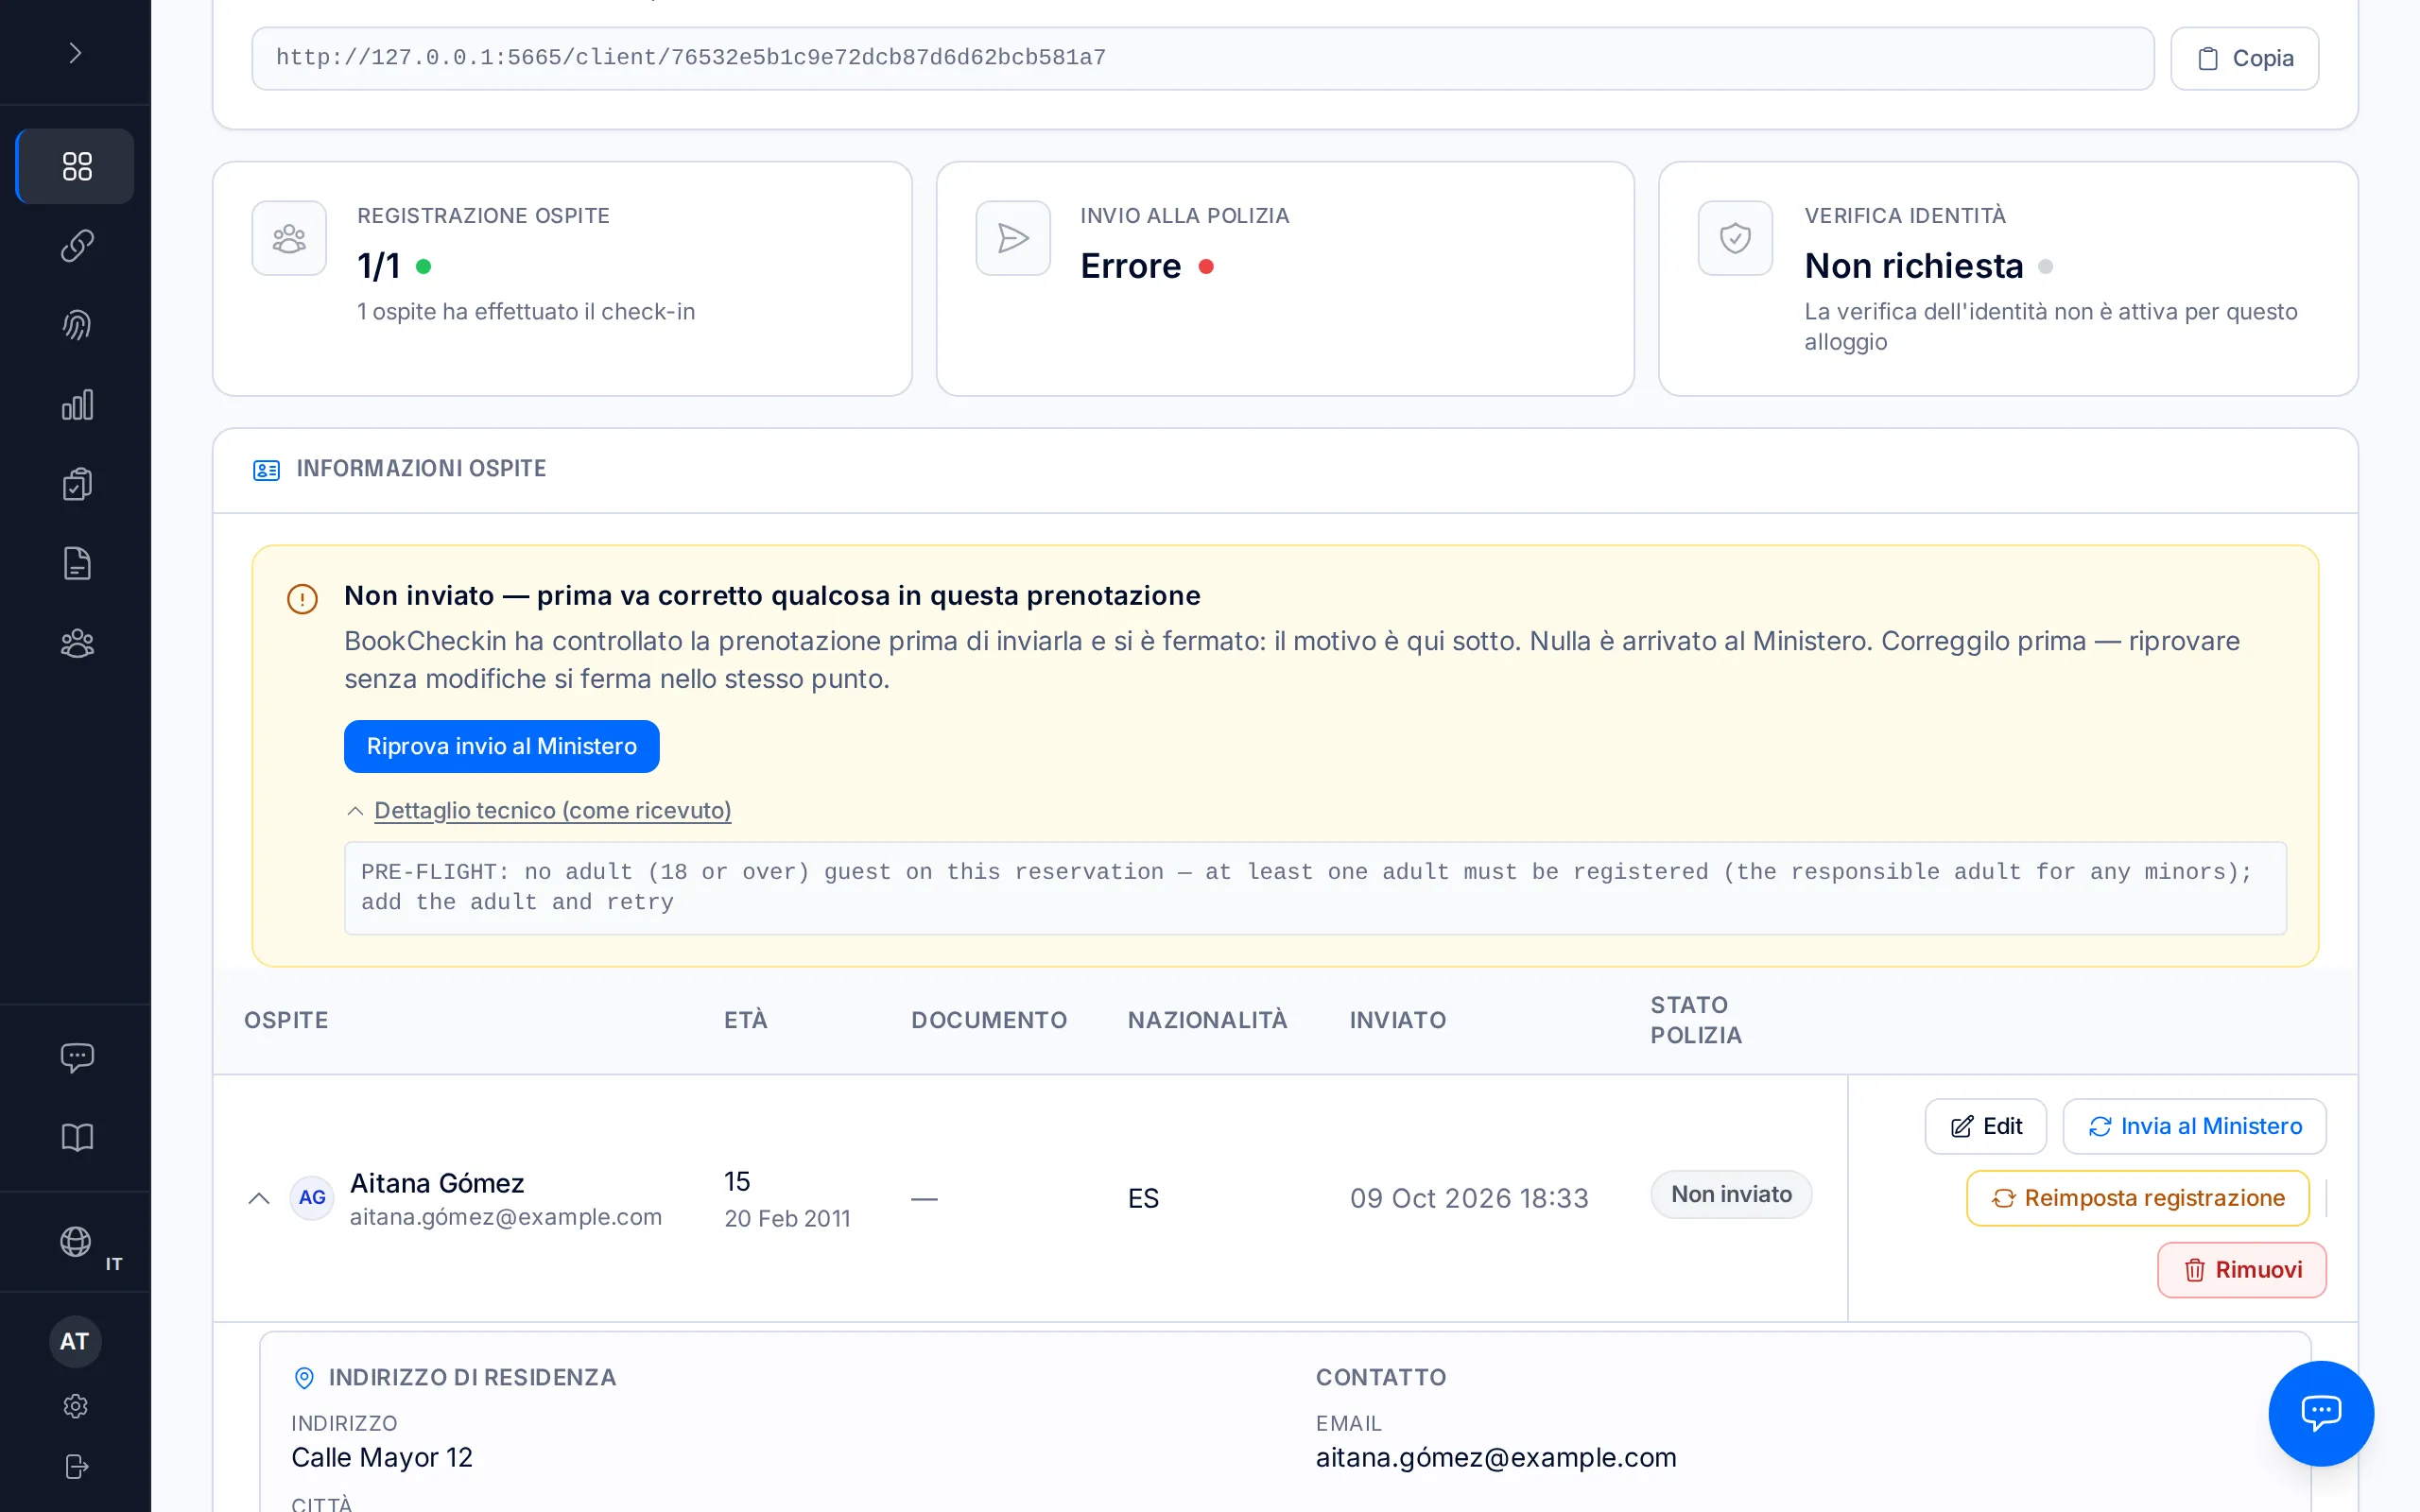Click the Invio alla Polizia send icon

pos(1013,238)
